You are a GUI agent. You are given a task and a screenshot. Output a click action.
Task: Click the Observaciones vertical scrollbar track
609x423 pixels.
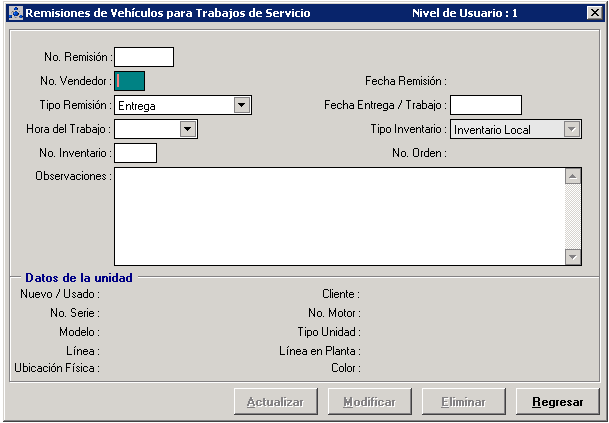point(573,216)
